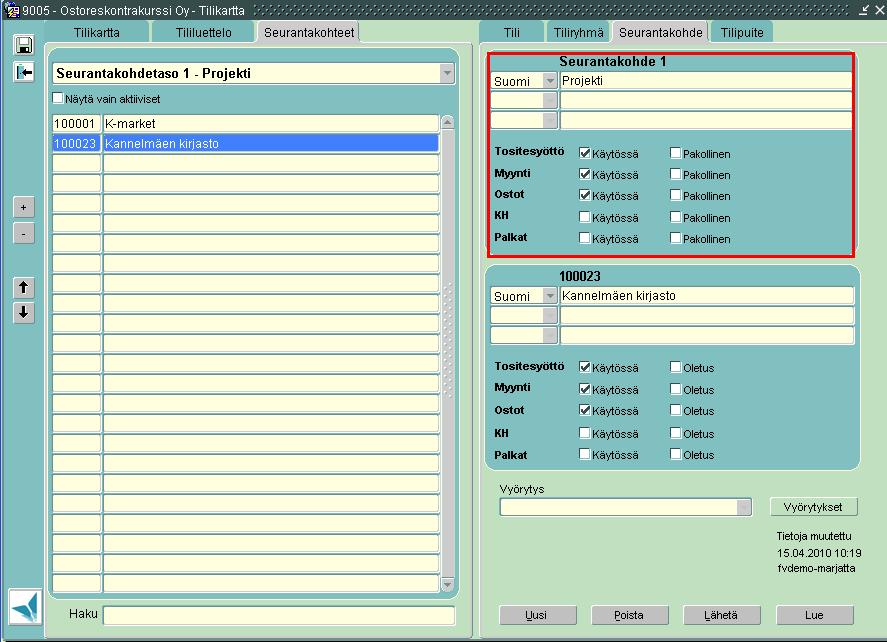
Task: Select row code 100023
Action: point(76,144)
